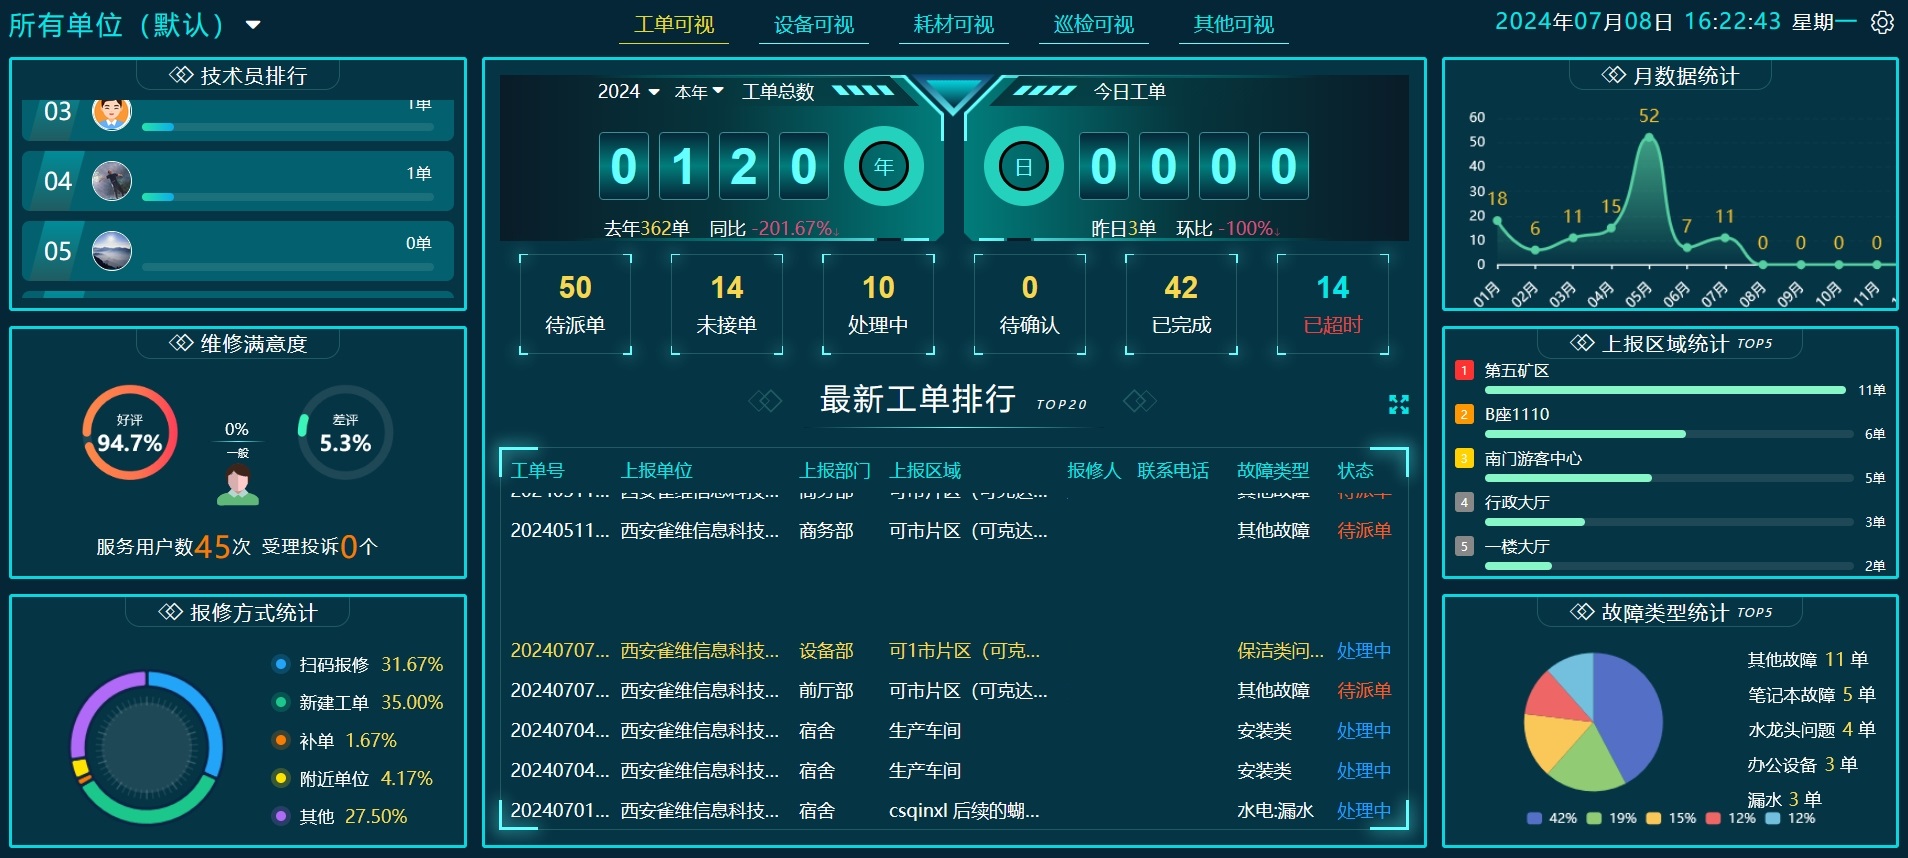This screenshot has width=1908, height=858.
Task: Switch to the 设备可视 tab
Action: tap(813, 25)
